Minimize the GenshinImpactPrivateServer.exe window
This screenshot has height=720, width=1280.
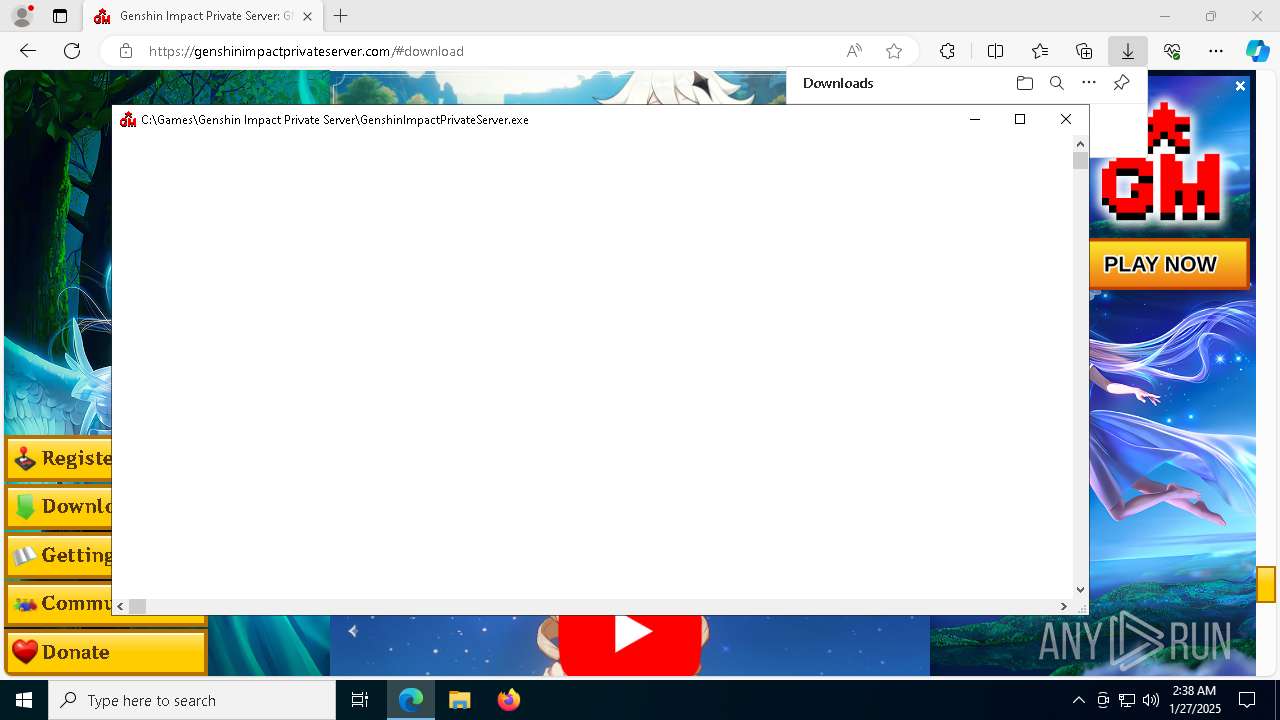click(x=975, y=119)
